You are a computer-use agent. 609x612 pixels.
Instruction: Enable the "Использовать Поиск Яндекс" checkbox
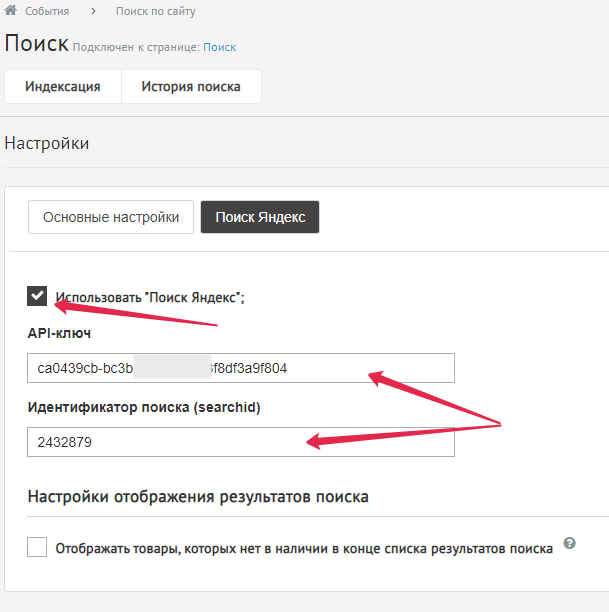(37, 296)
